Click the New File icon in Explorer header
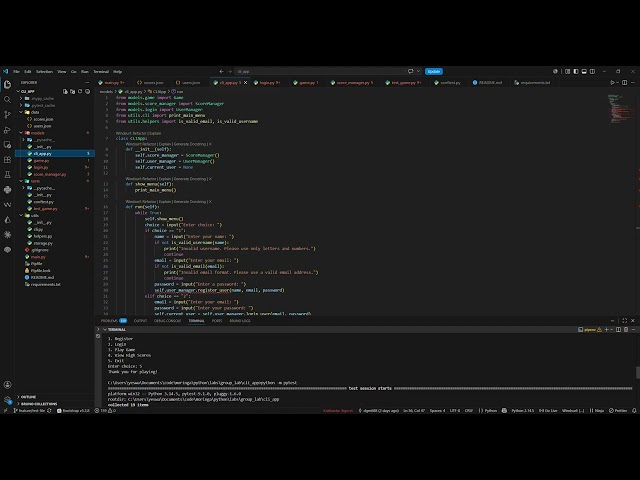640x480 pixels. click(65, 91)
